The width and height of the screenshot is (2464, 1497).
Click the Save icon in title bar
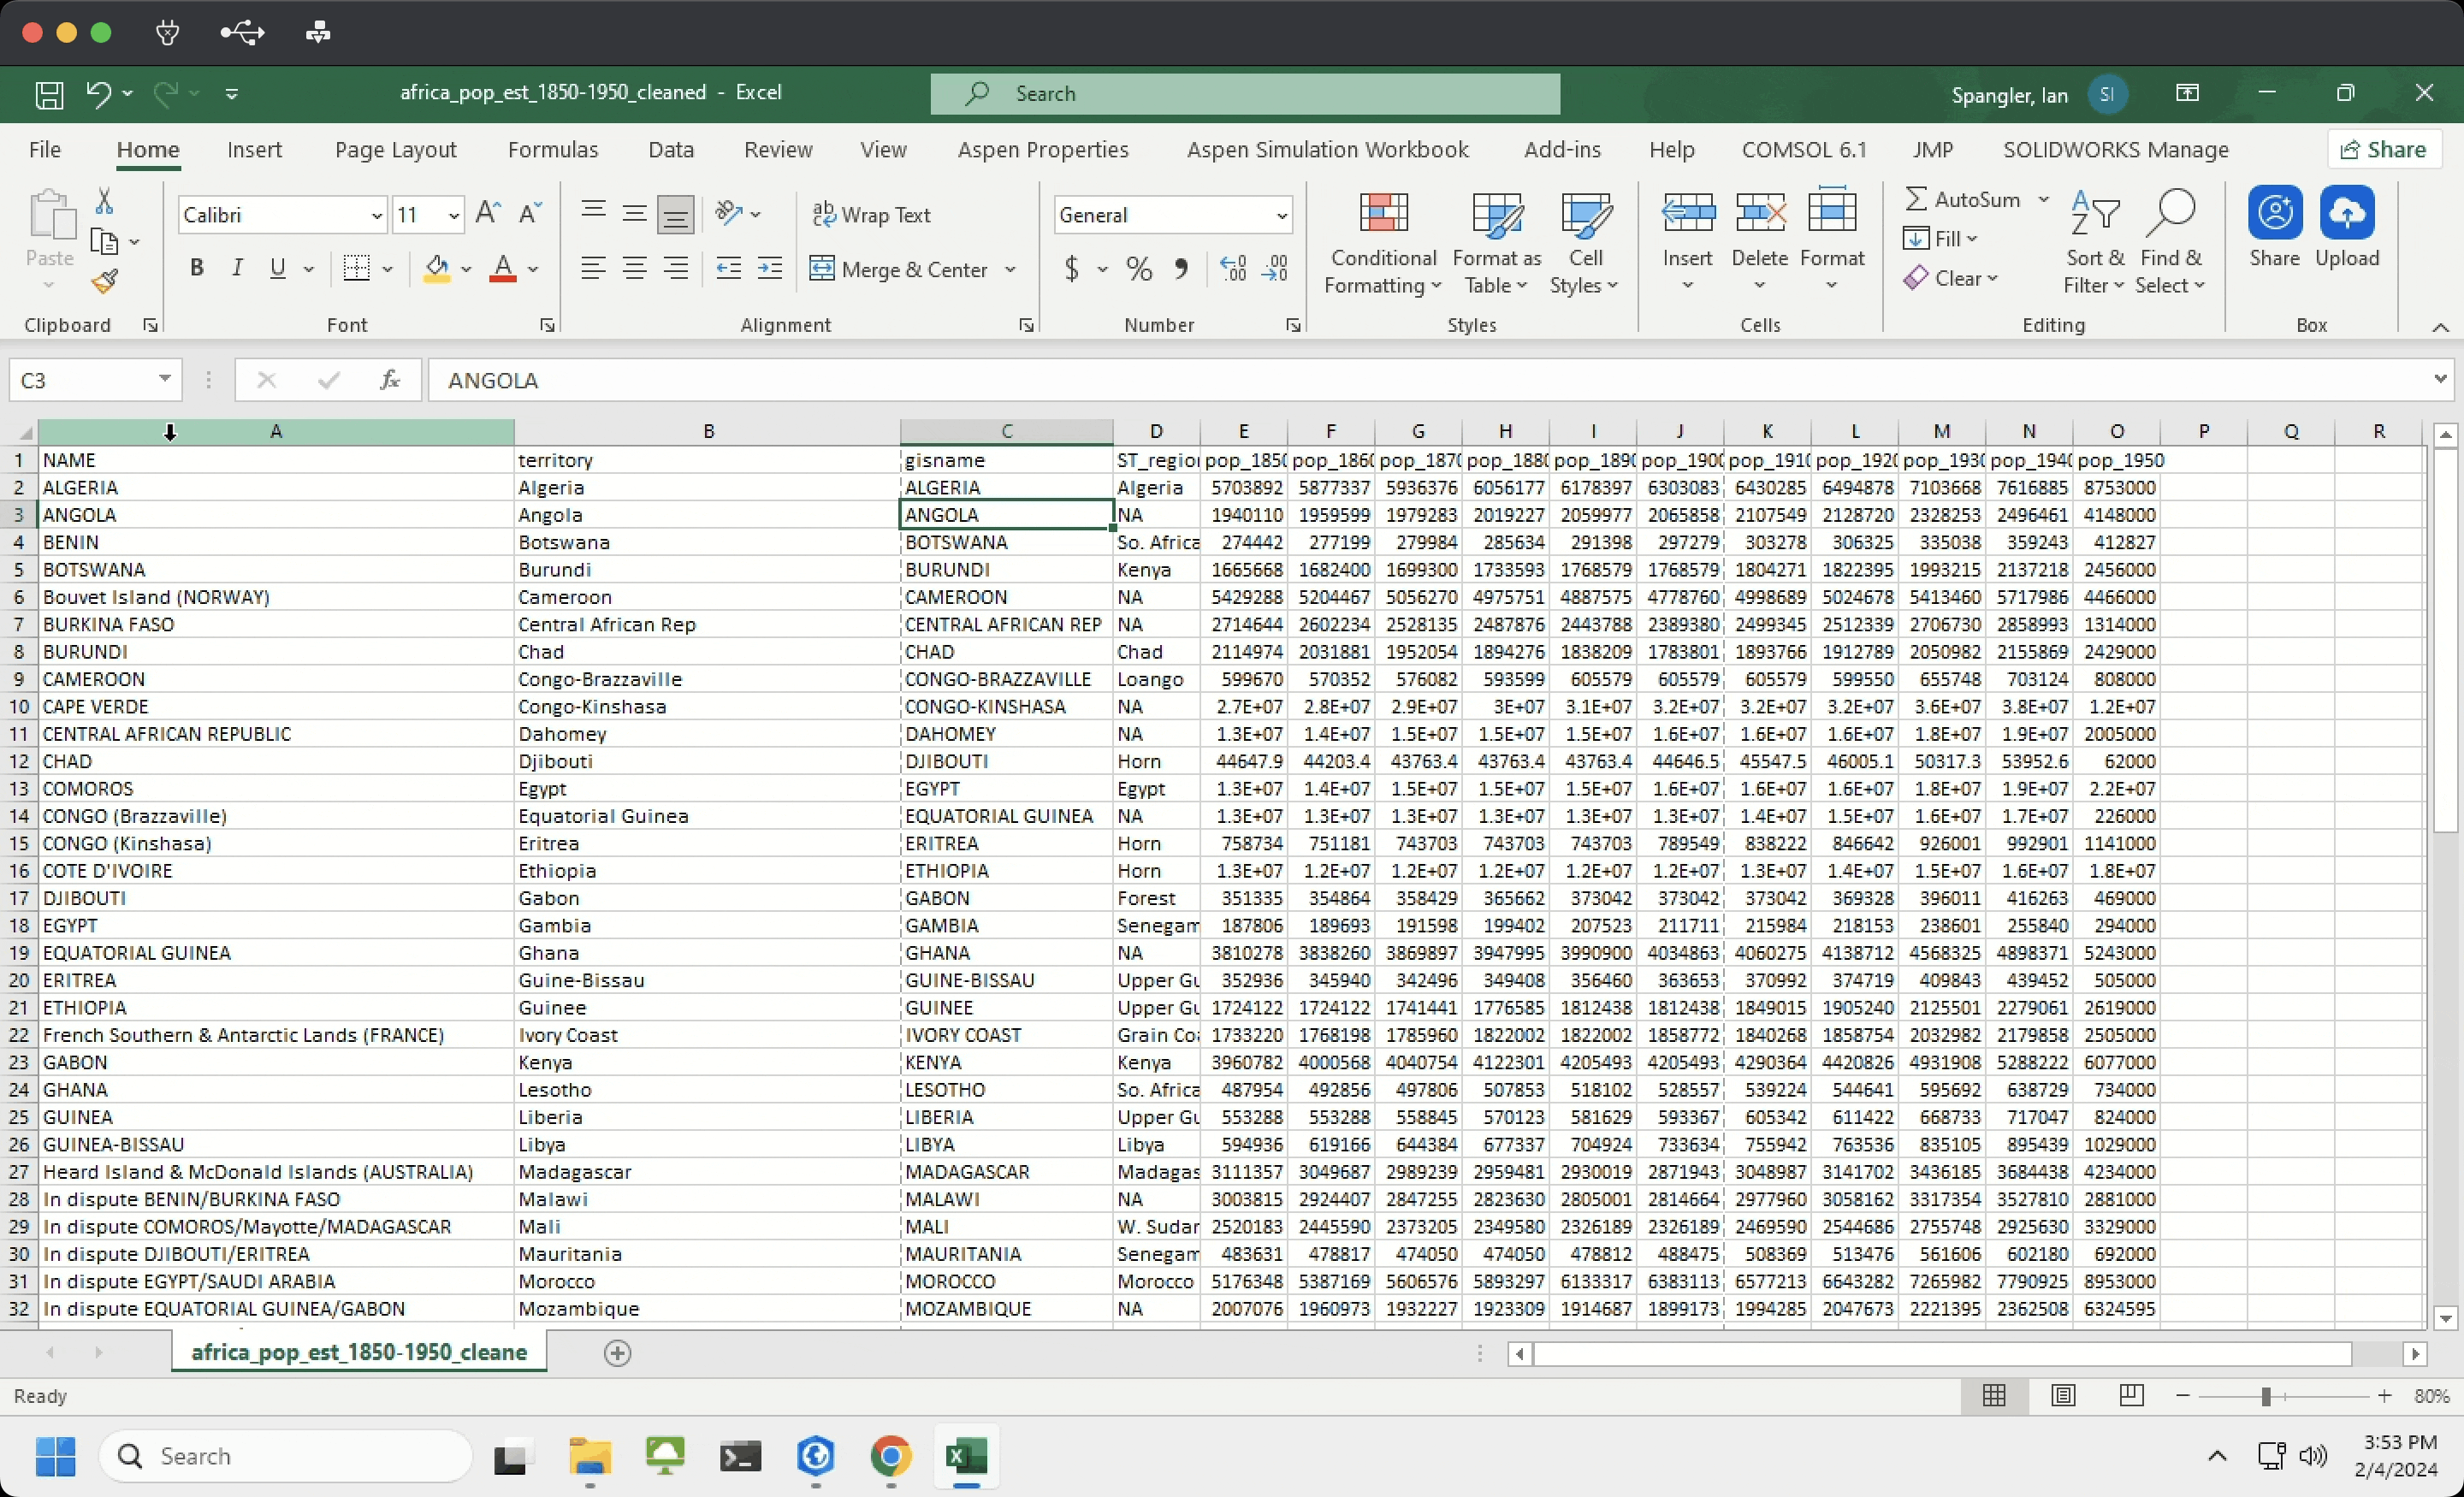point(49,94)
